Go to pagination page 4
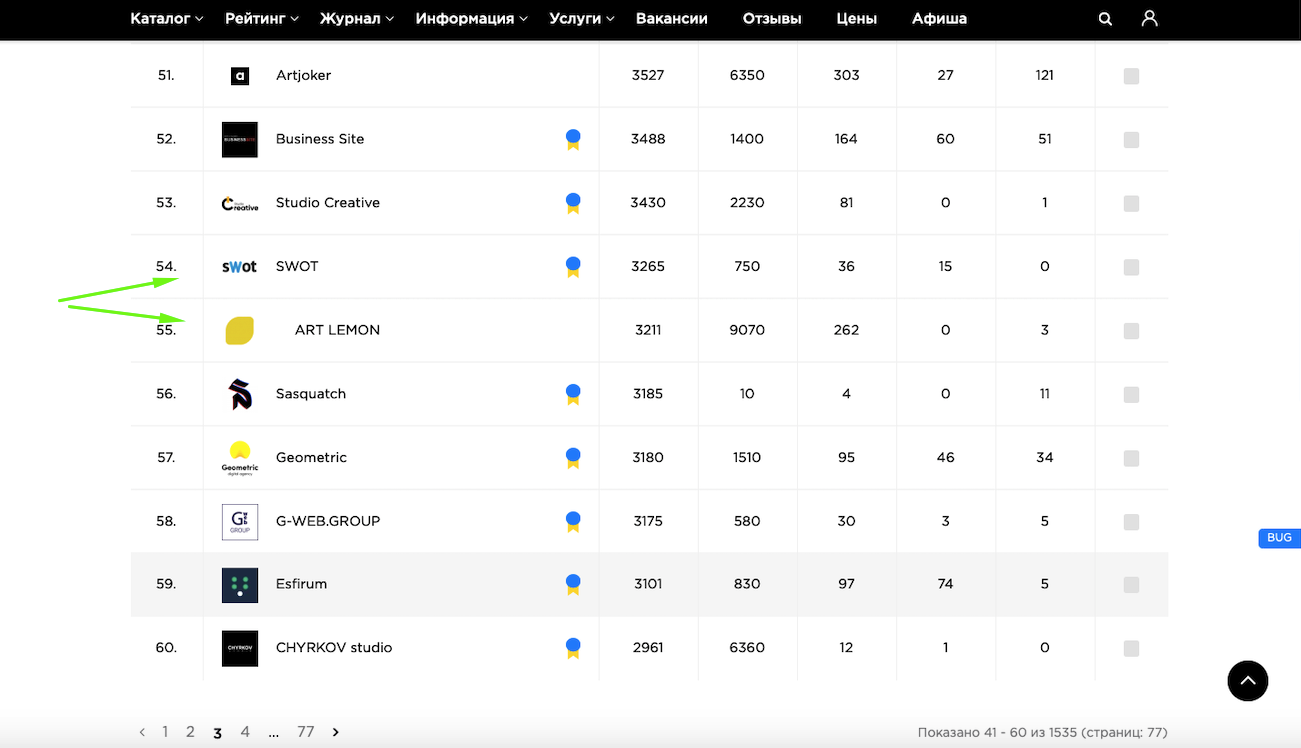The height and width of the screenshot is (748, 1301). coord(245,732)
